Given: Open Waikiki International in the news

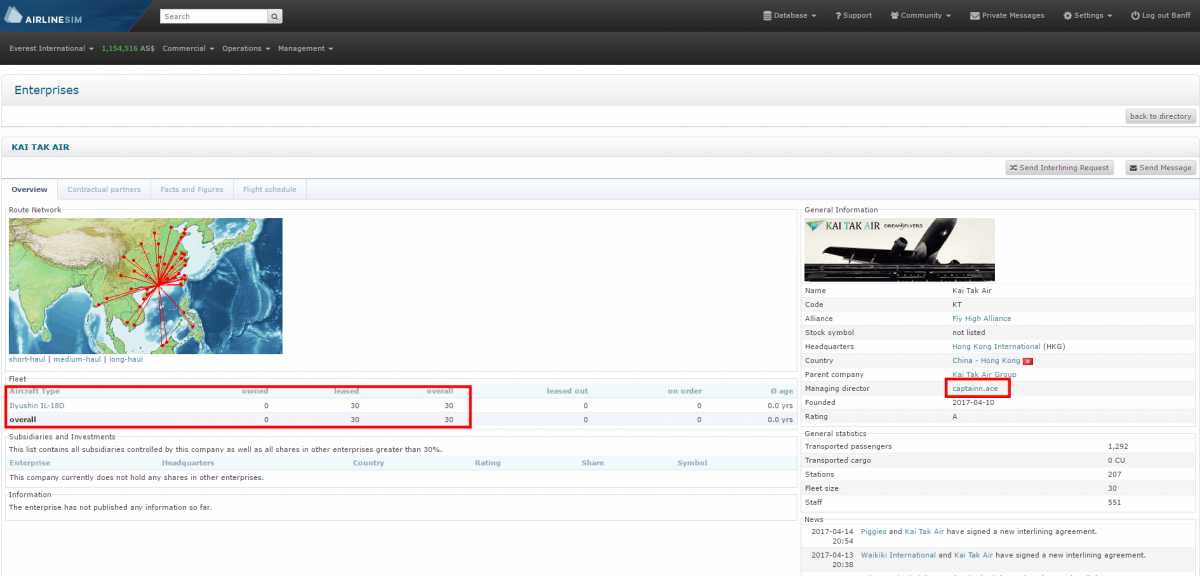Looking at the screenshot, I should (x=898, y=555).
